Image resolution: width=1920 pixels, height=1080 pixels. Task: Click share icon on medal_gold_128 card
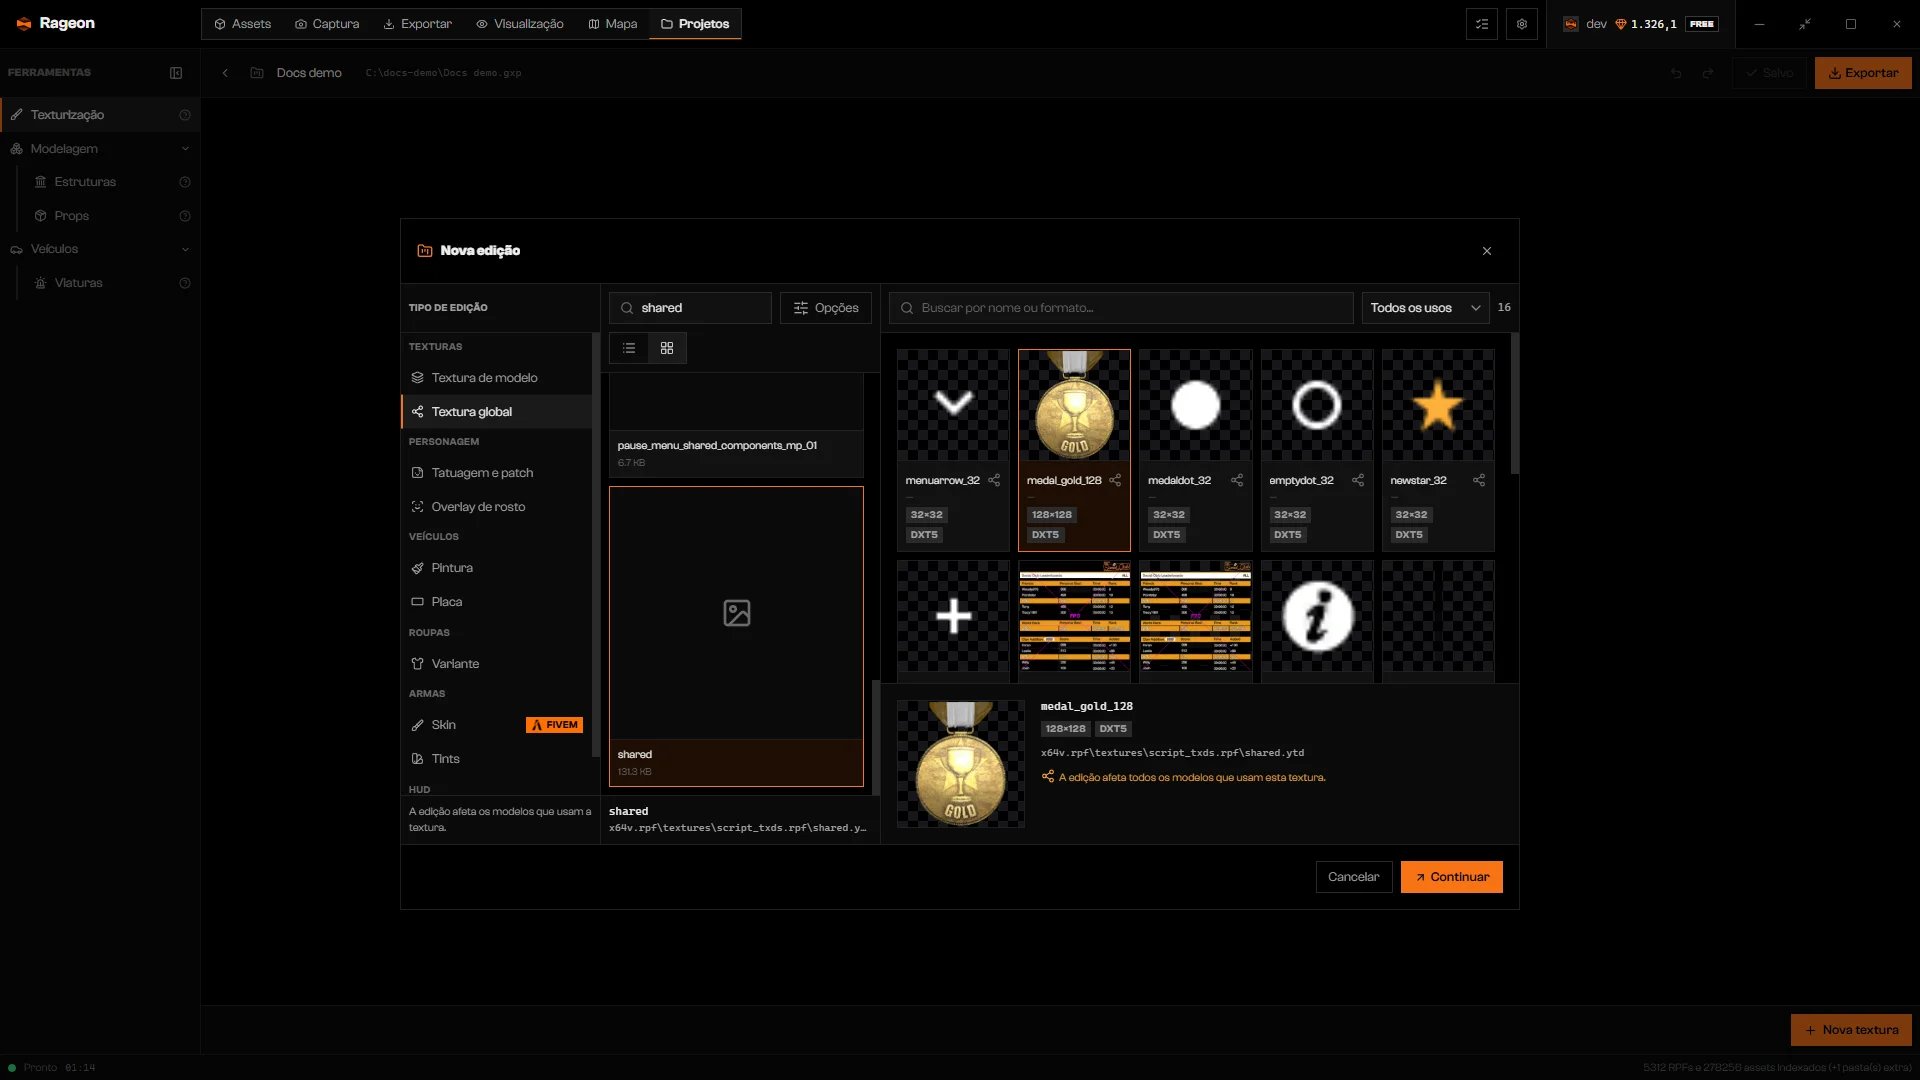pyautogui.click(x=1115, y=480)
